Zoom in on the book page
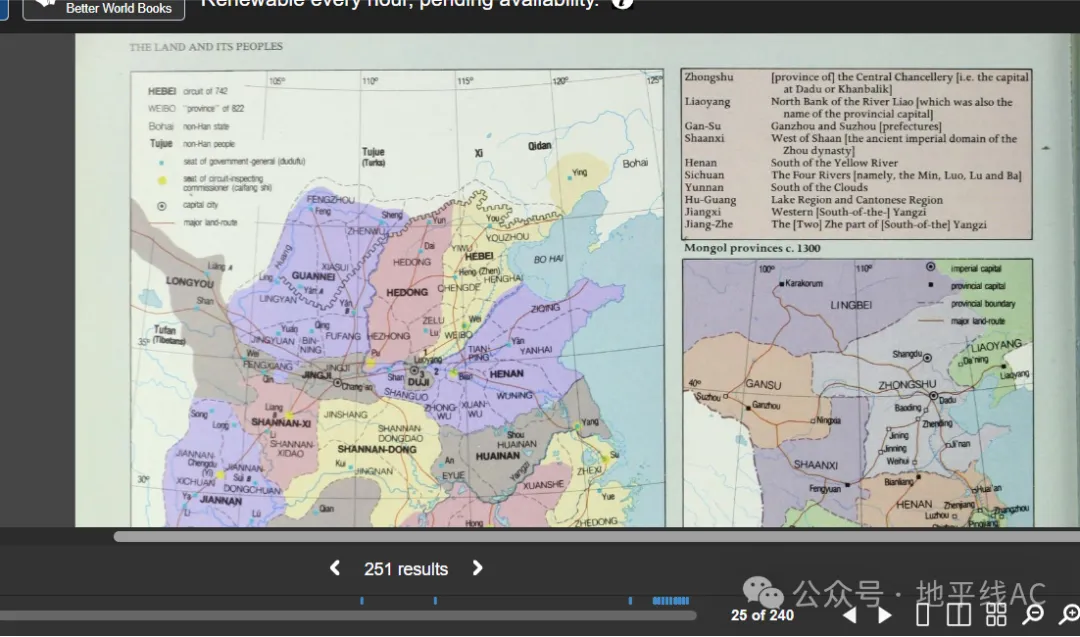The image size is (1080, 637). [1069, 614]
